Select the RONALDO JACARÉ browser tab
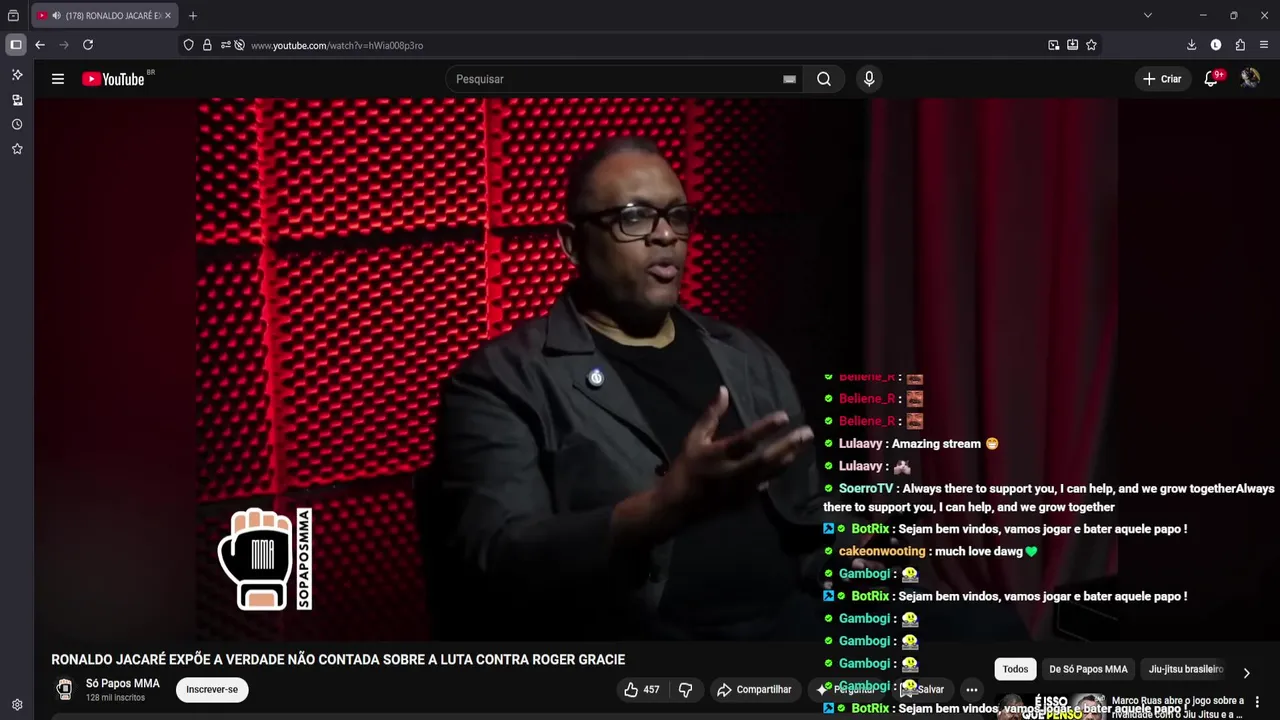Viewport: 1280px width, 720px height. tap(105, 15)
